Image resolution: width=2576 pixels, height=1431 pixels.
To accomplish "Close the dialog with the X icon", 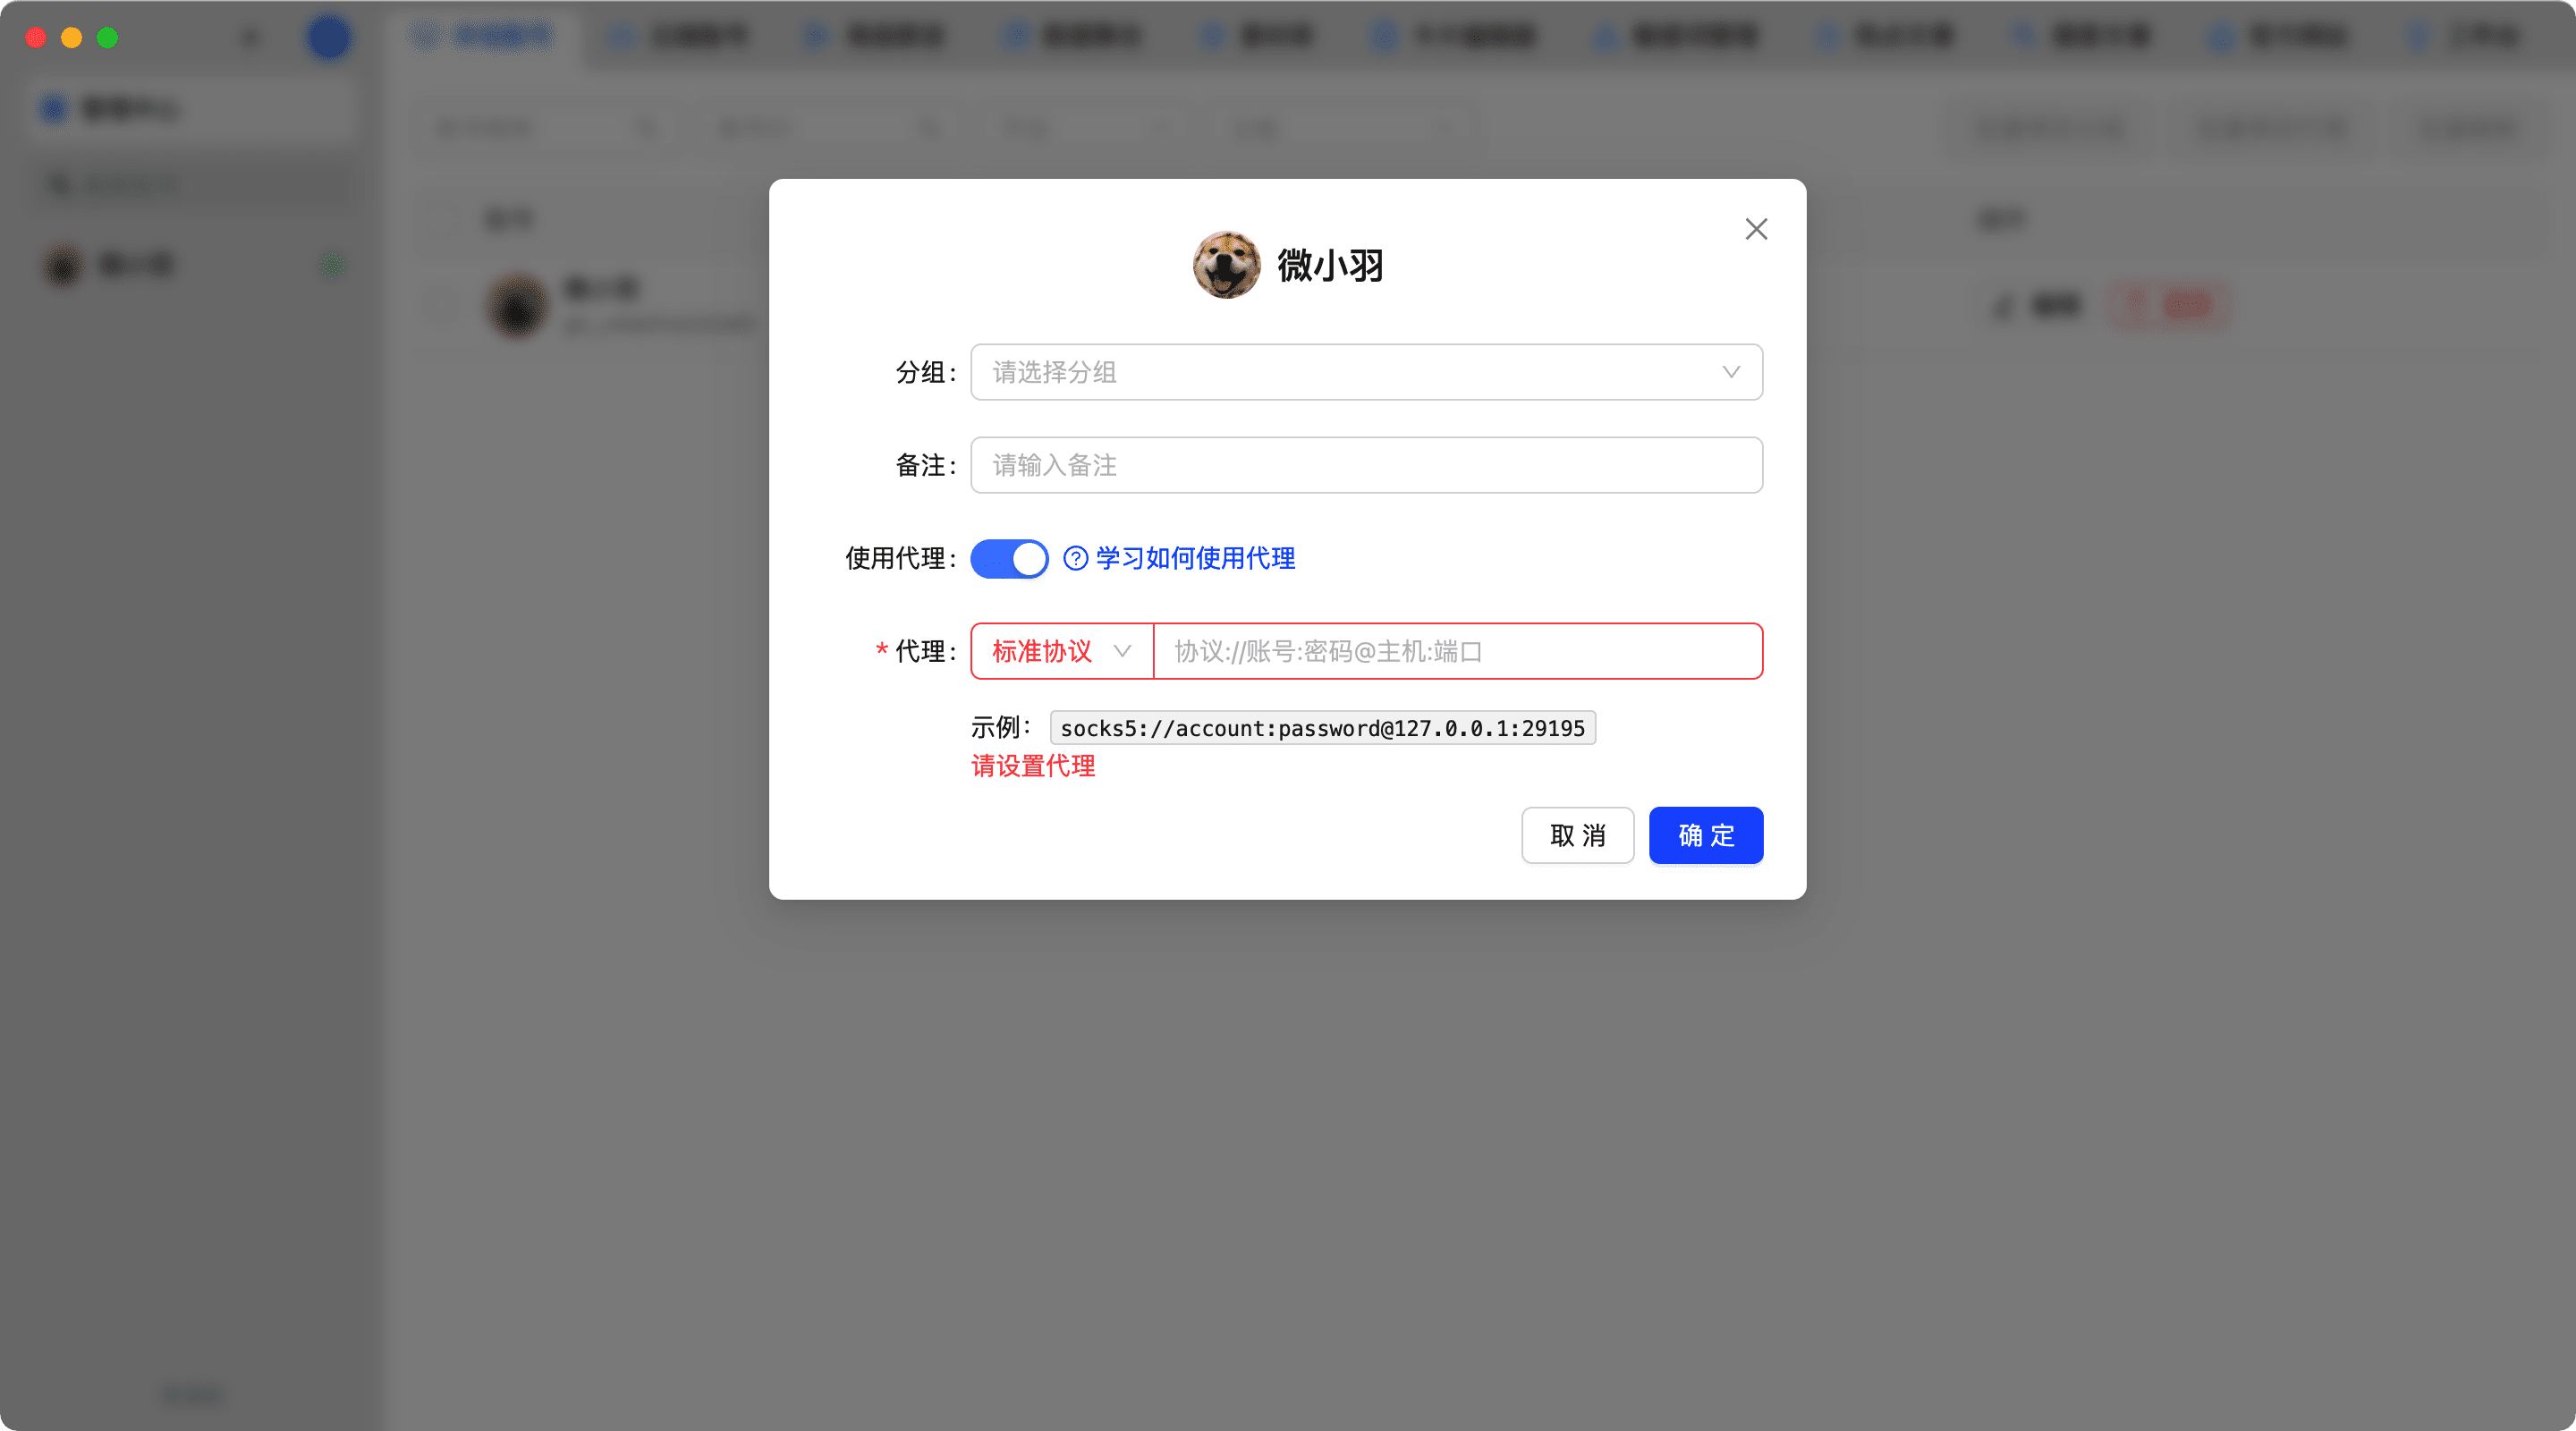I will point(1756,229).
